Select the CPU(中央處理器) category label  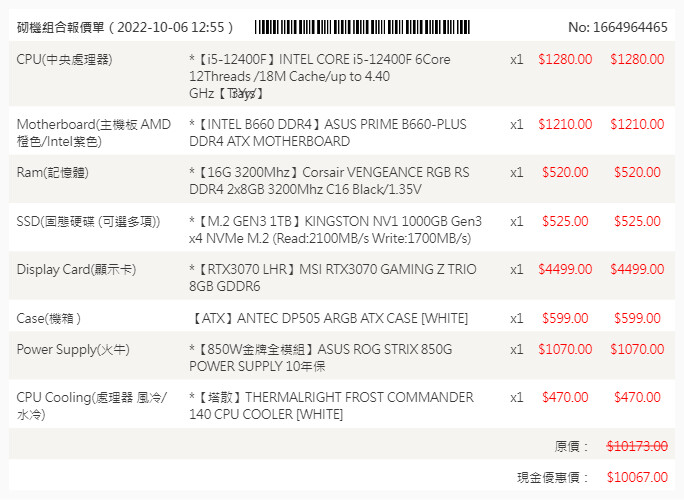click(65, 60)
